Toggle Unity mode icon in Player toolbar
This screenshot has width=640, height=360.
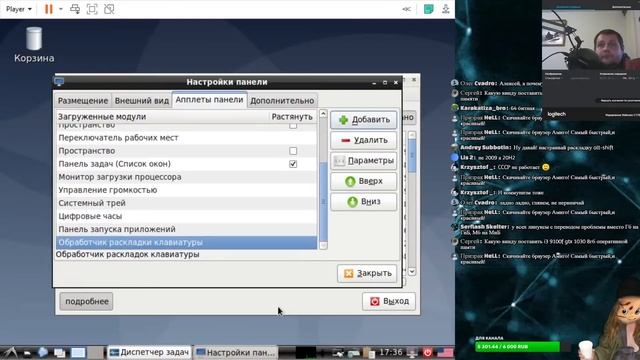pos(109,9)
